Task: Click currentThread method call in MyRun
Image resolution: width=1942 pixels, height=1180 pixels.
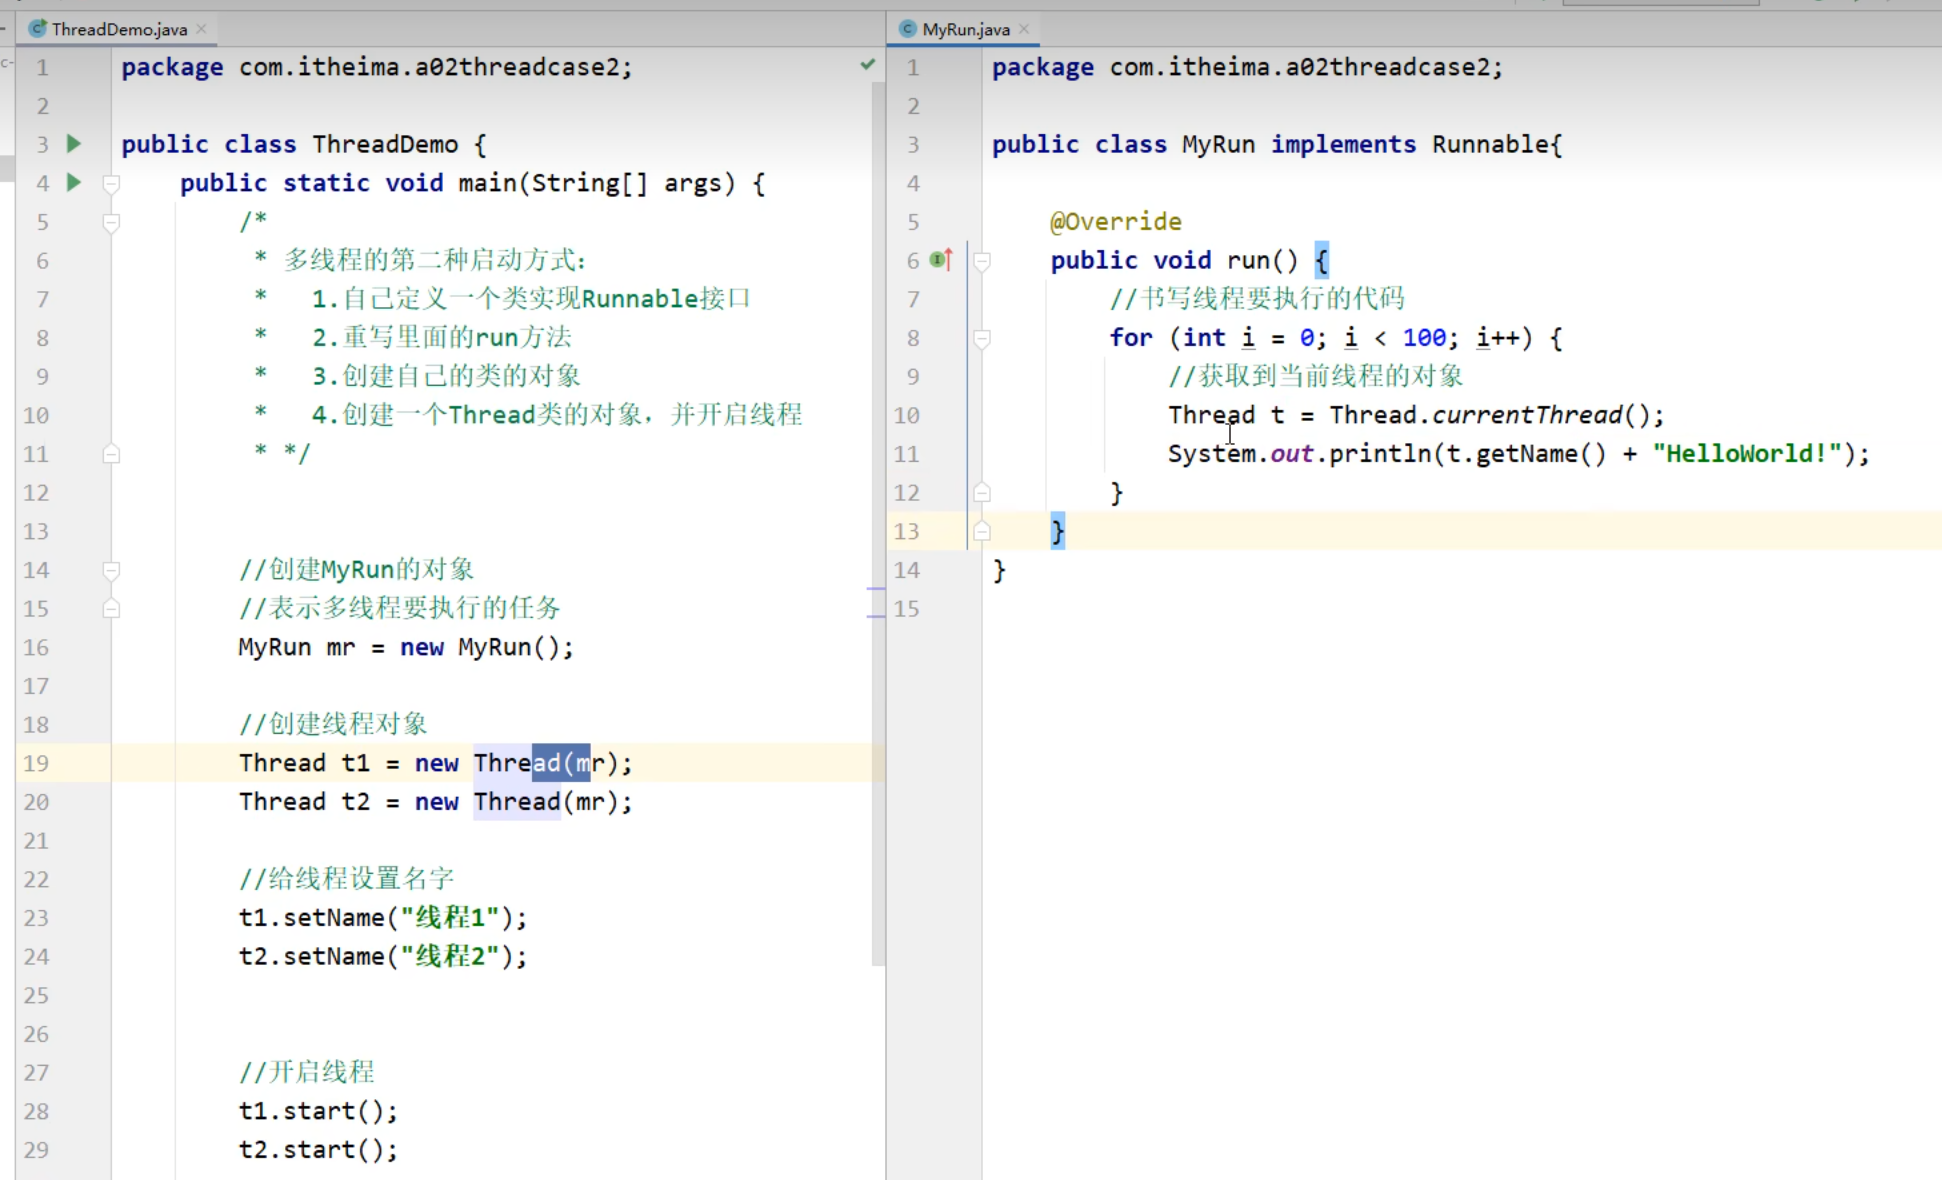Action: point(1526,415)
